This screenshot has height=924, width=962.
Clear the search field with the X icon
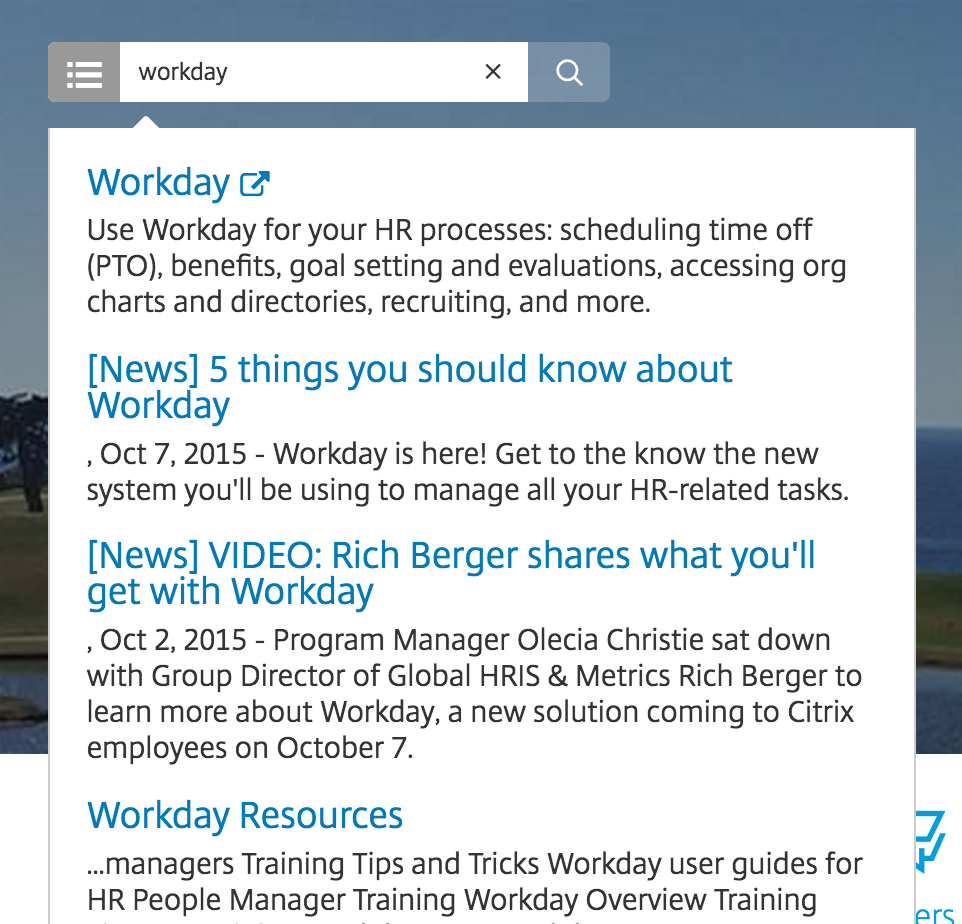tap(493, 72)
